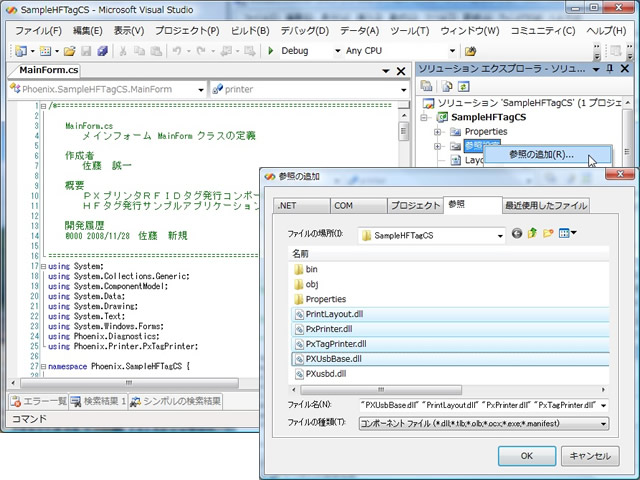
Task: Pin the Solution Explorer panel
Action: point(610,69)
